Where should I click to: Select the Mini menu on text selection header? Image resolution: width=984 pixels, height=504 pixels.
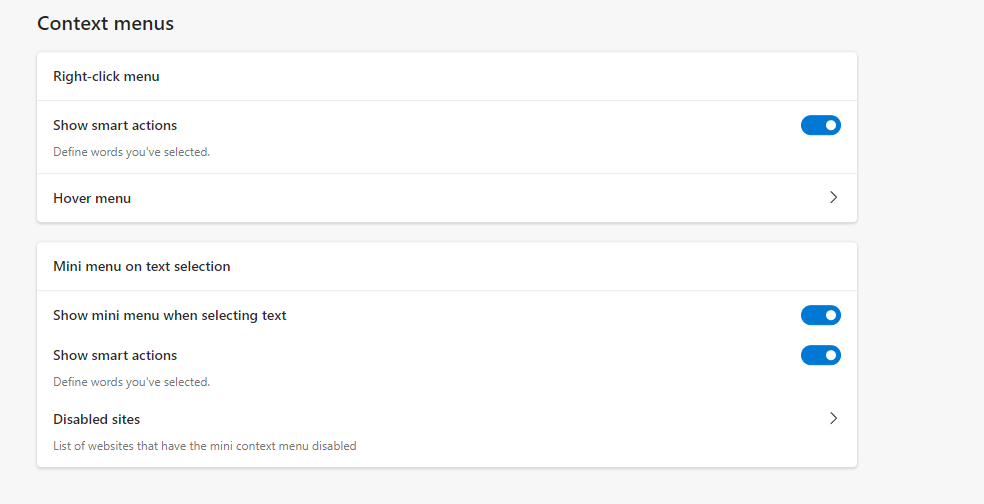click(x=142, y=266)
